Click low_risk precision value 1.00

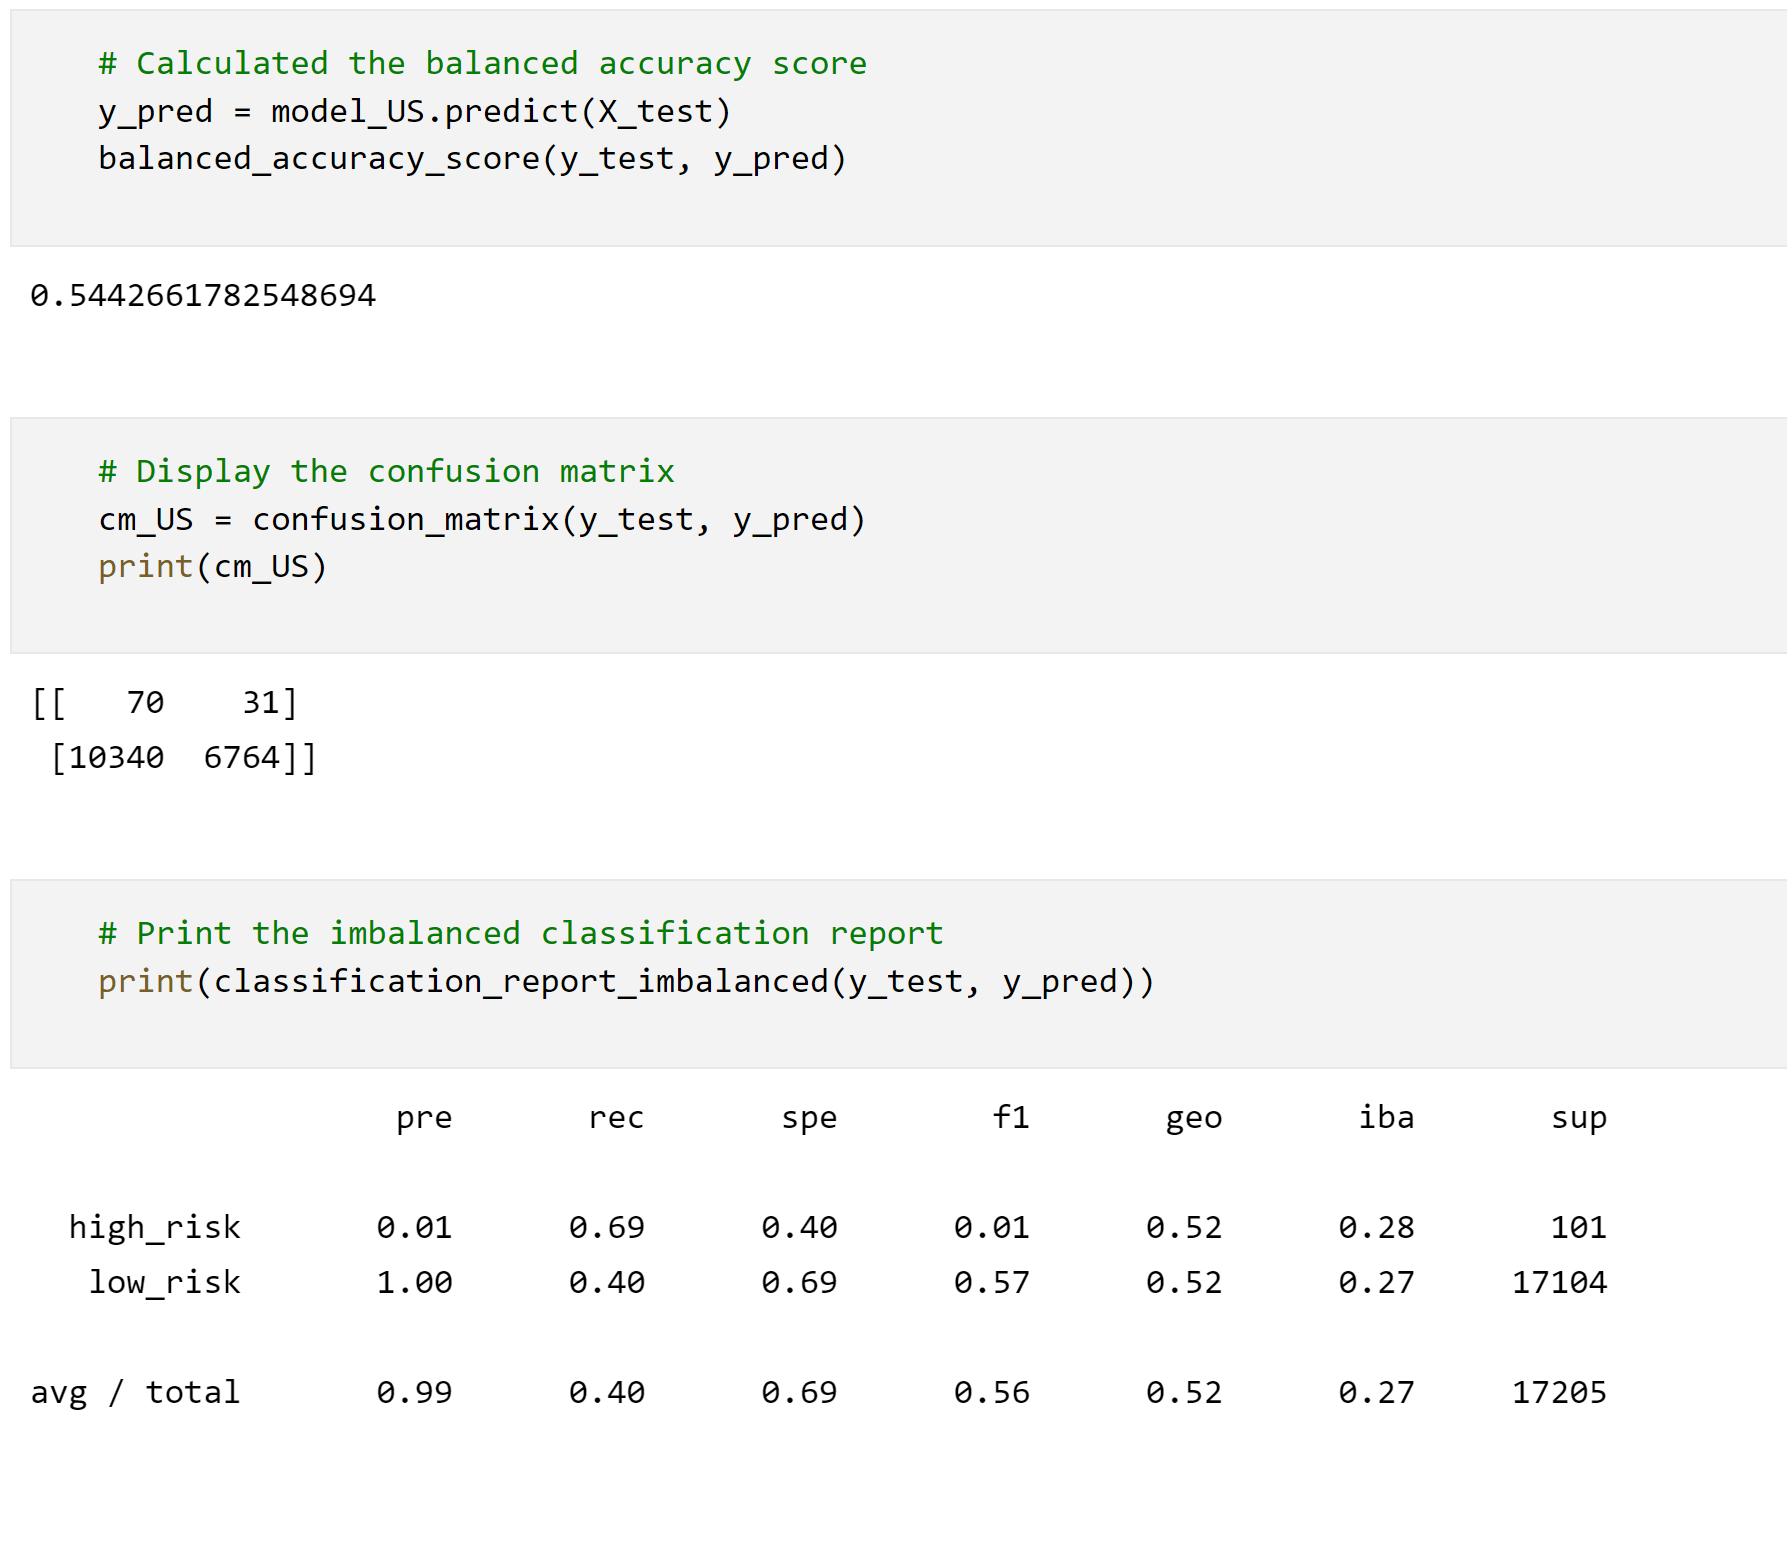(x=414, y=1283)
